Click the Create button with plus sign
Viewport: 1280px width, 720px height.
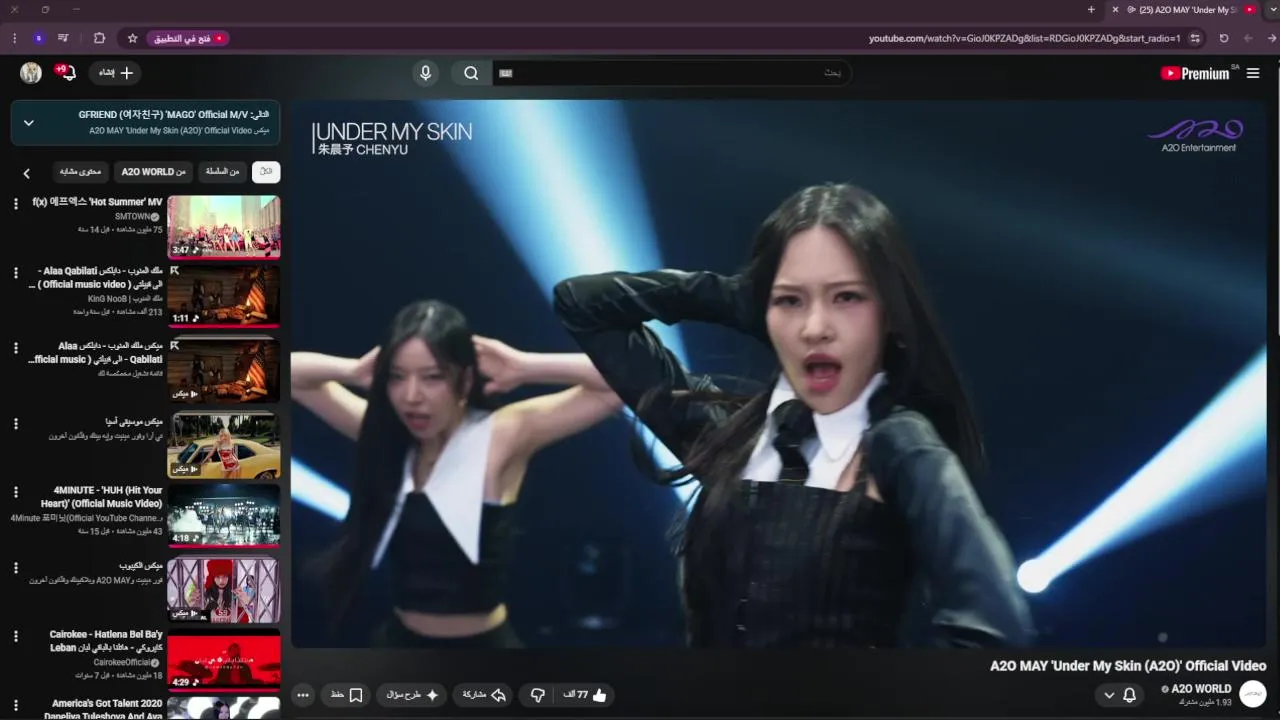[x=115, y=72]
